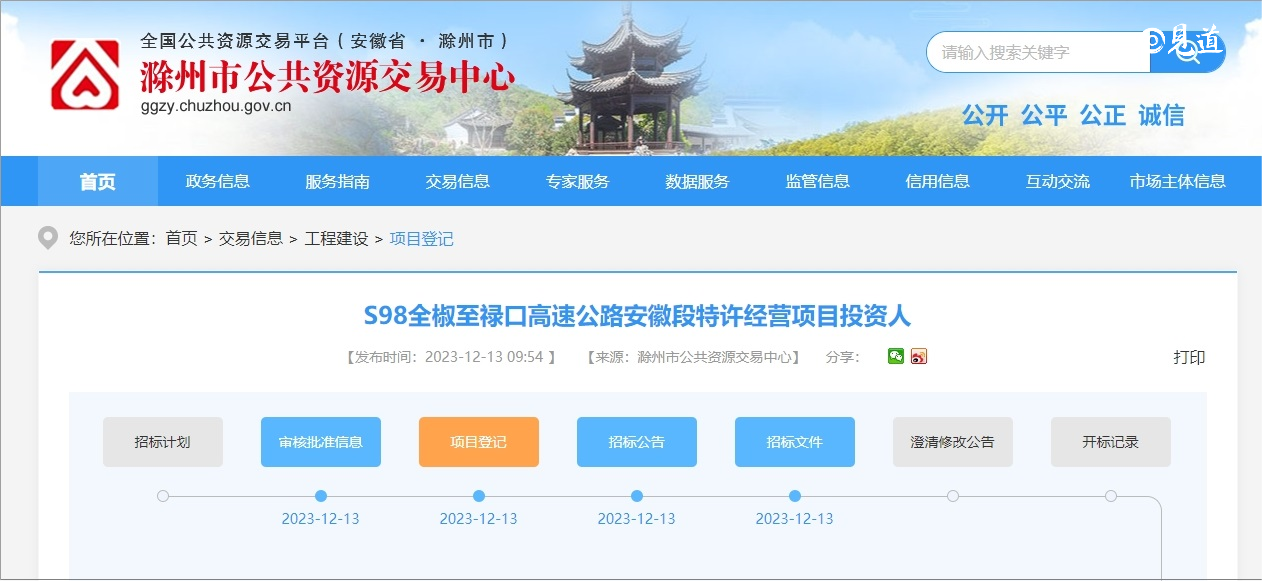The image size is (1262, 581).
Task: Select the 审核批准信息 stage tab
Action: click(321, 442)
